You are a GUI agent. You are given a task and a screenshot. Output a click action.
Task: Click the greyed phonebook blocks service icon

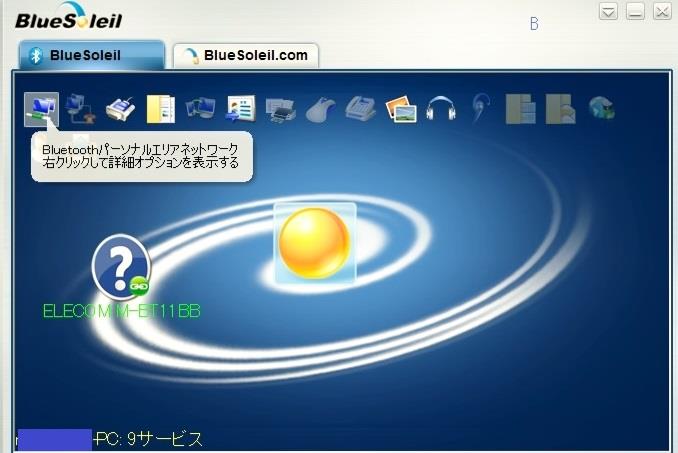point(521,109)
